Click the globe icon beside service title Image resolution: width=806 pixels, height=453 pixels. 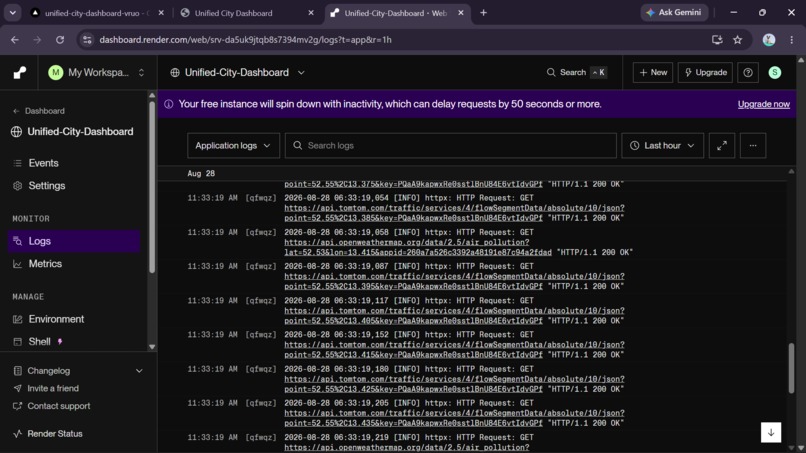[x=175, y=73]
